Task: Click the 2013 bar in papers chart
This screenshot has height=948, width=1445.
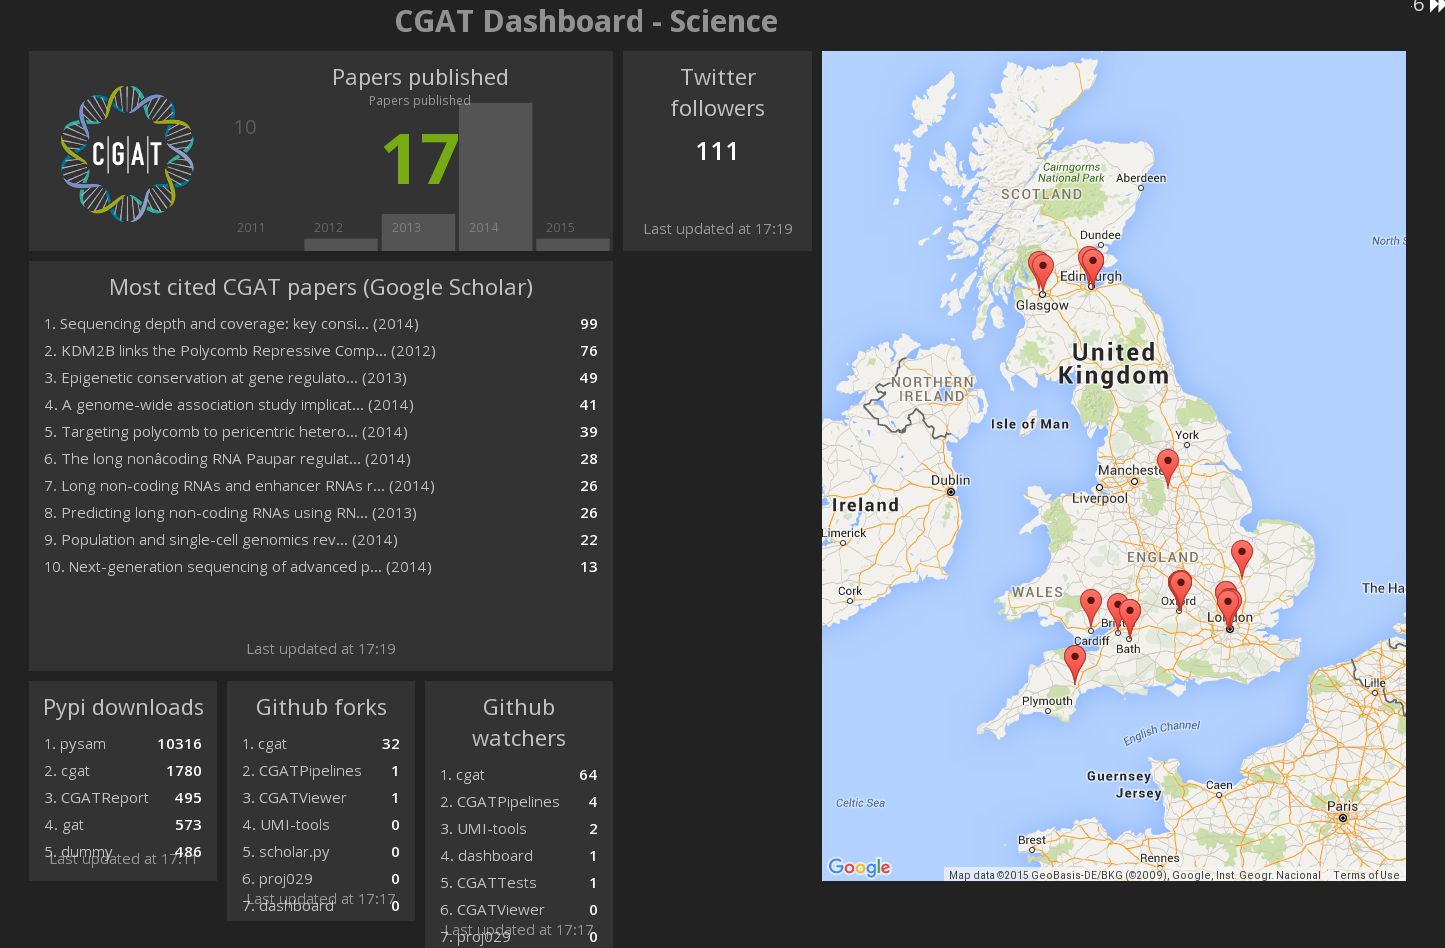Action: click(x=418, y=232)
